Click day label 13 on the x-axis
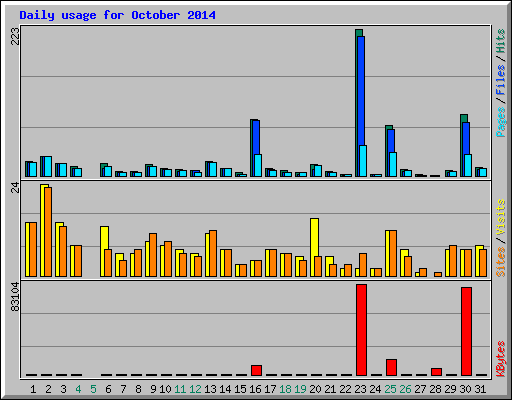The height and width of the screenshot is (400, 512). coord(210,389)
